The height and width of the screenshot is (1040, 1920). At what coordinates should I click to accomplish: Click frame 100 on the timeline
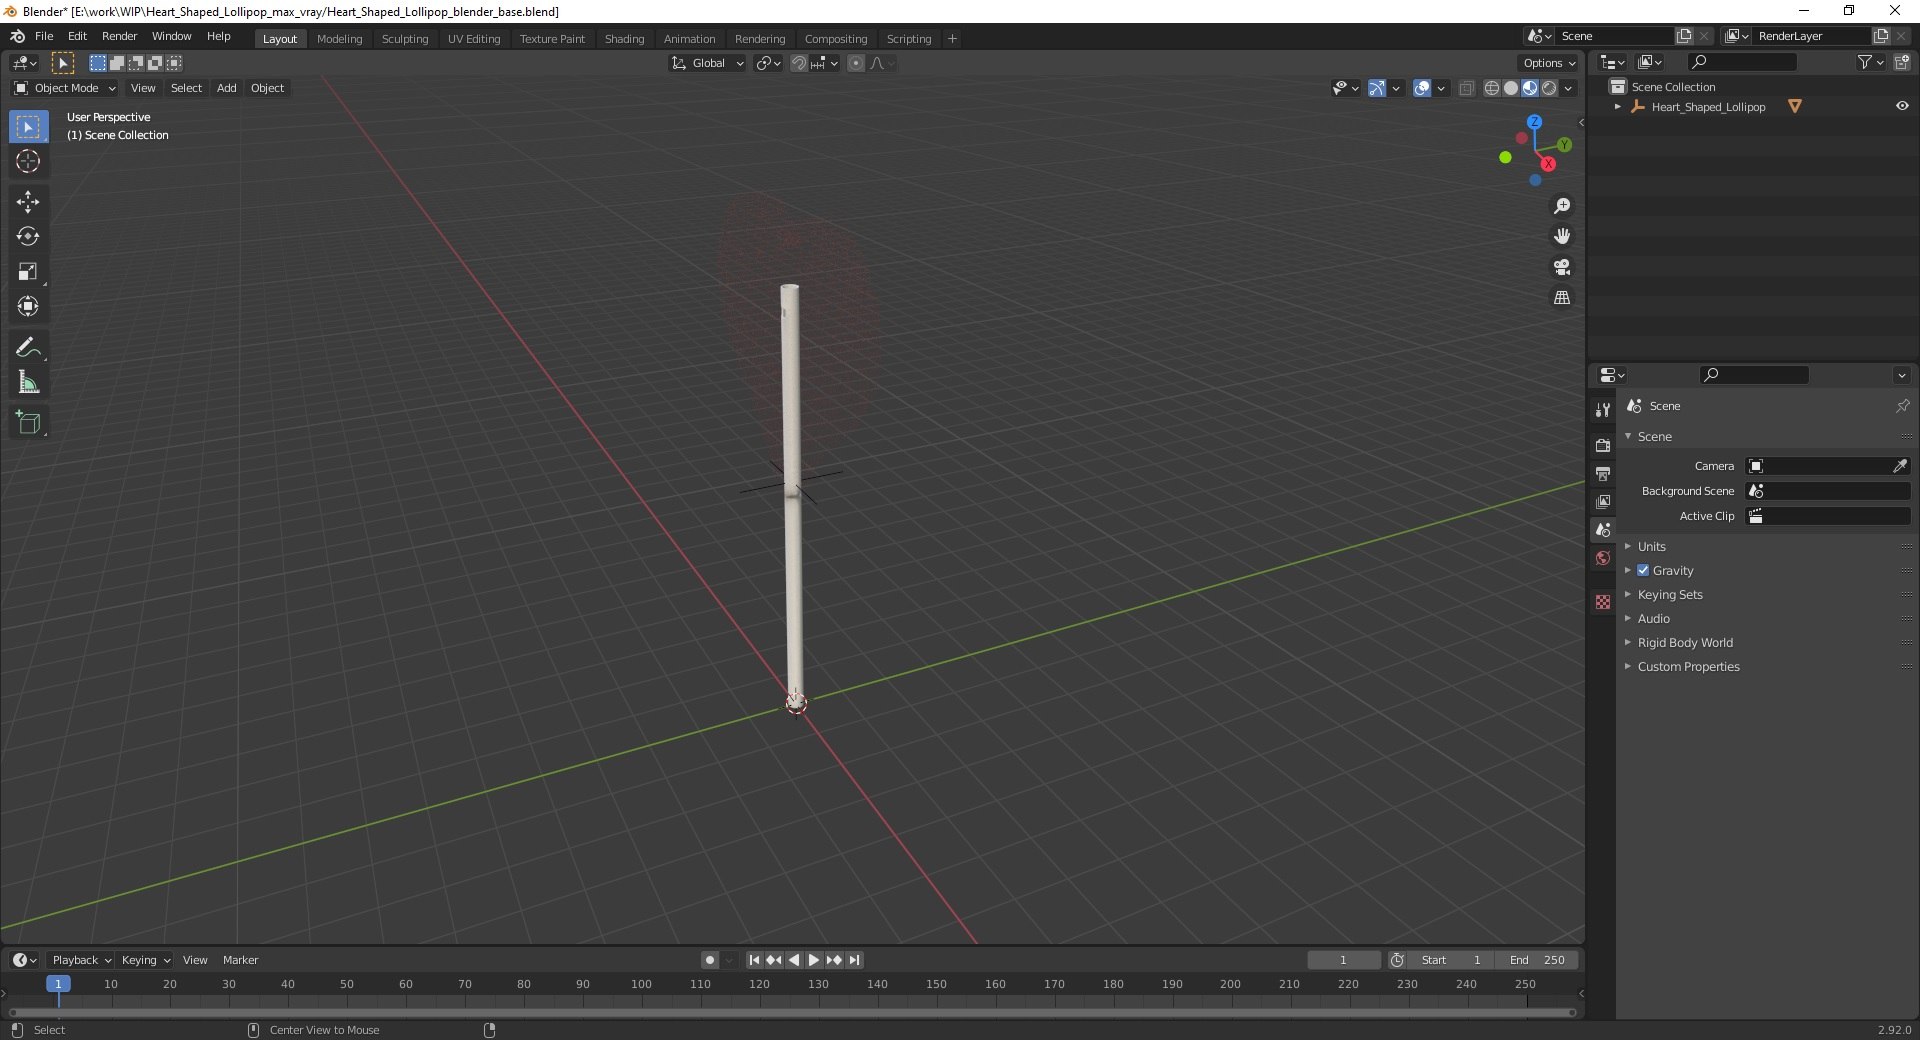641,985
